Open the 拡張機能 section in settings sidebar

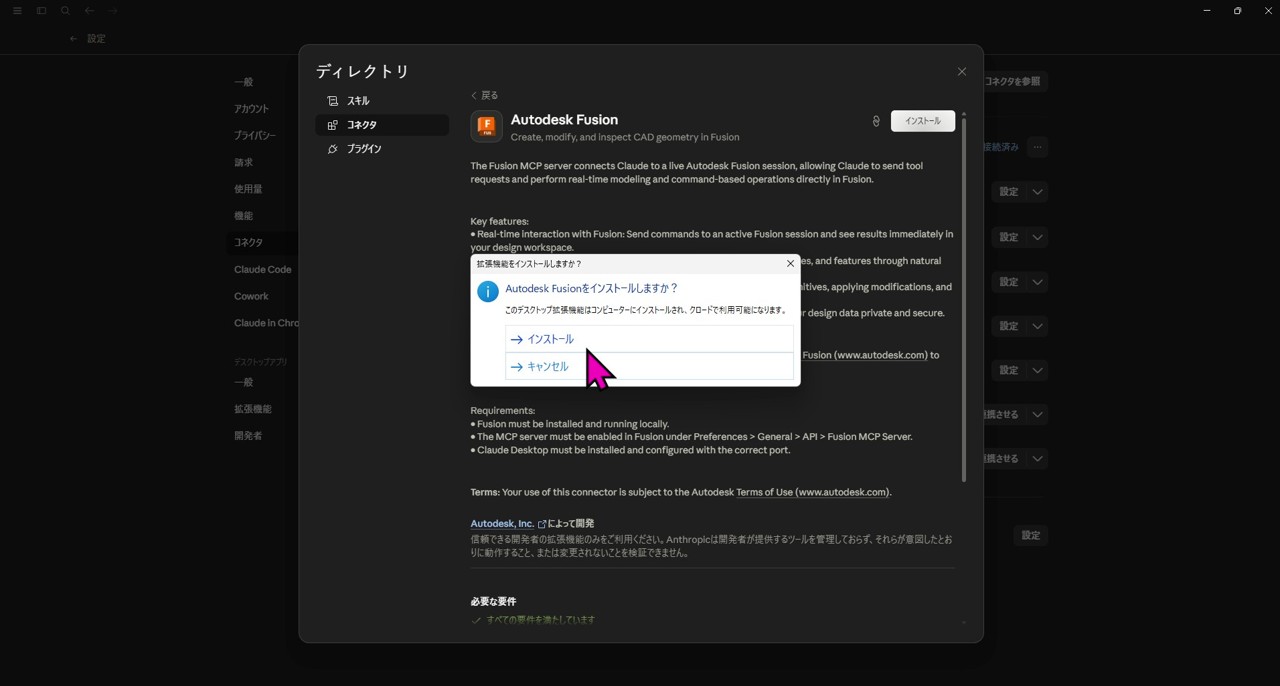(251, 408)
